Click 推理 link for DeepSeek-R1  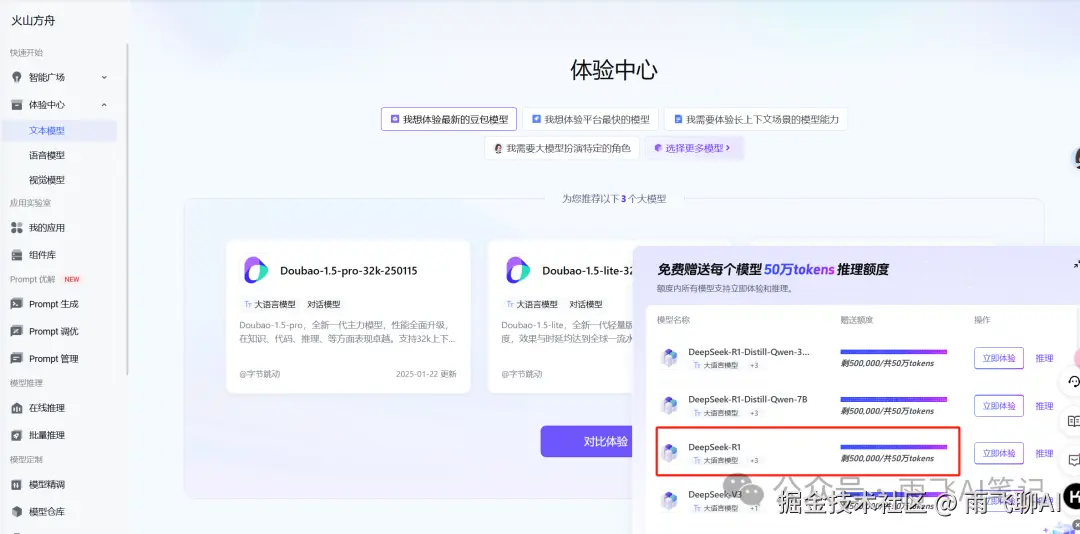tap(1044, 453)
